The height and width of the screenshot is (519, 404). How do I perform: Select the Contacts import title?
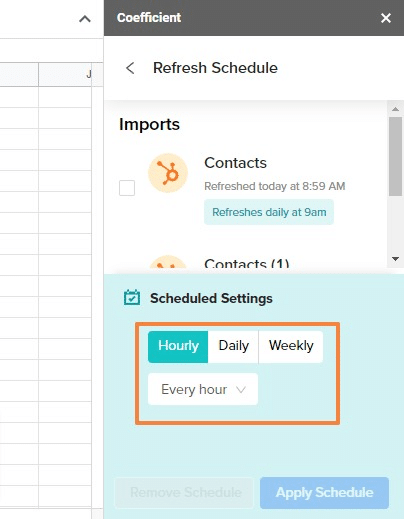coord(235,163)
